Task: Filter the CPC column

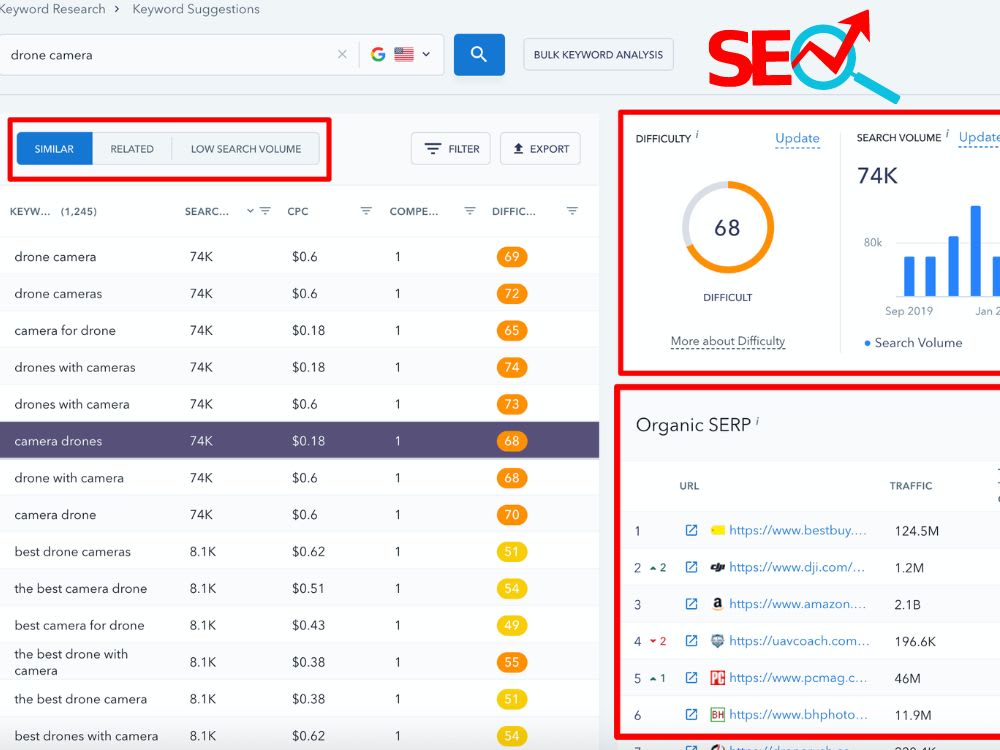Action: point(366,210)
